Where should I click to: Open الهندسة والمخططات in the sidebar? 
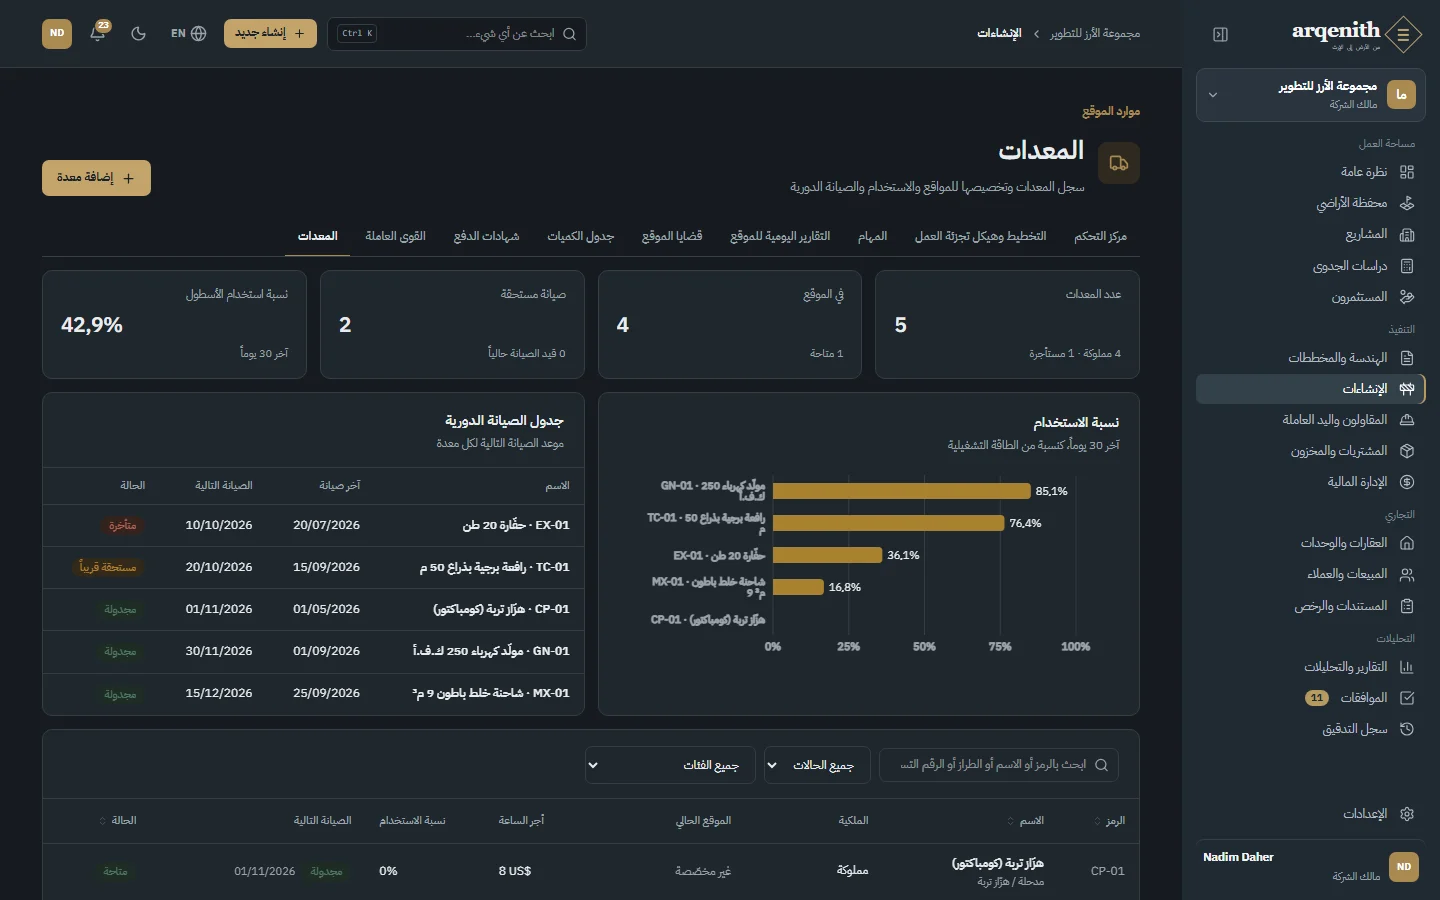1310,358
